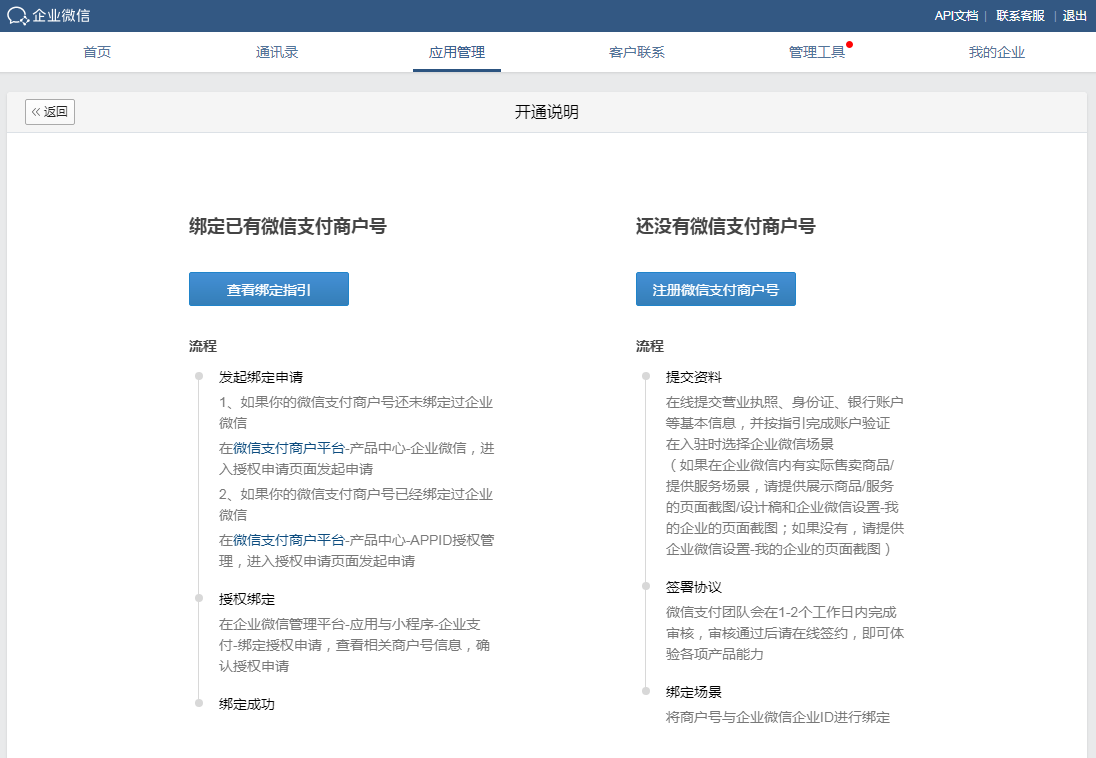Switch to the 通讯录 tab
1096x758 pixels.
tap(277, 52)
